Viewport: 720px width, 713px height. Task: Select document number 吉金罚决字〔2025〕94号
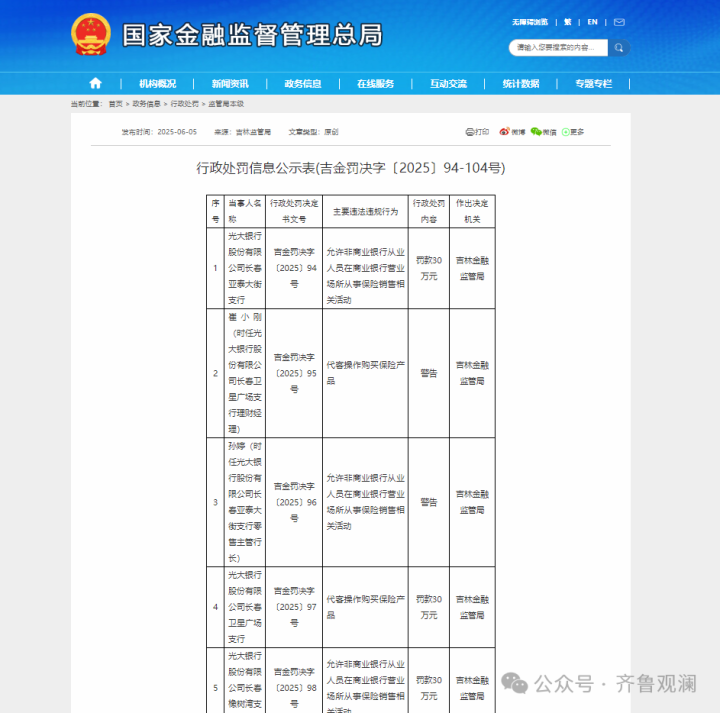click(294, 268)
